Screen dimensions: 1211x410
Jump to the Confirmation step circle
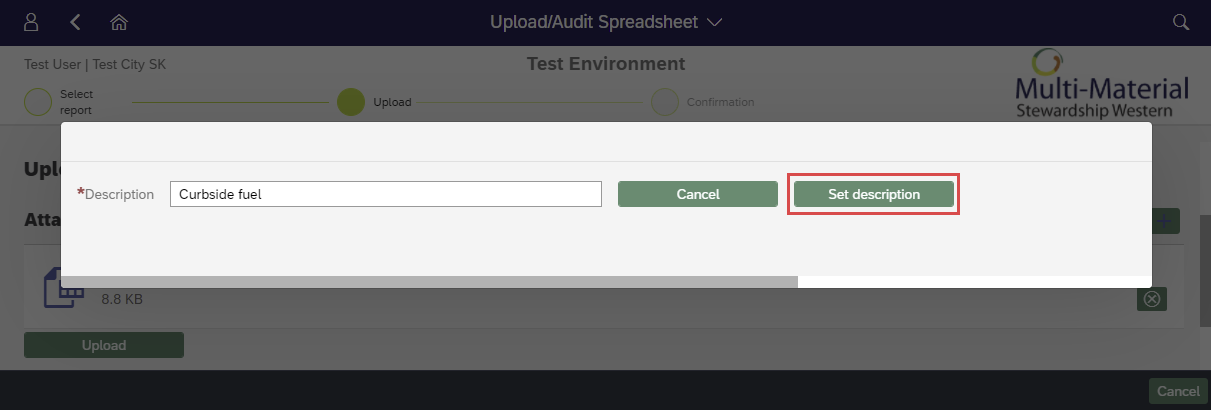[665, 102]
